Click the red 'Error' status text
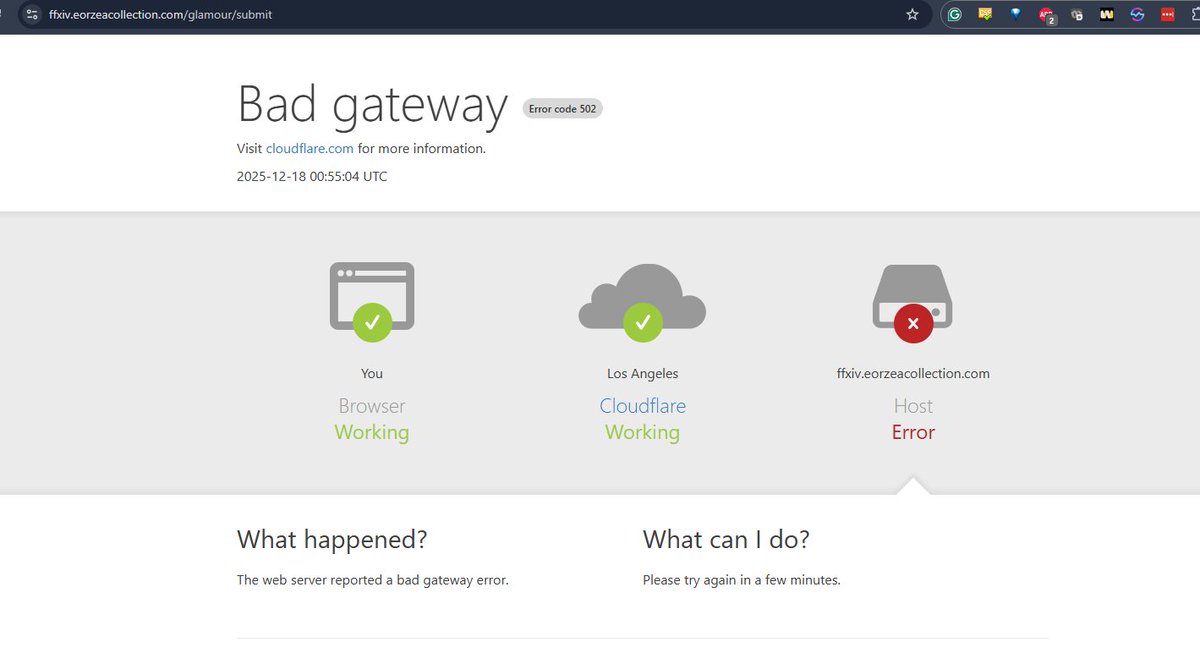 click(x=913, y=432)
